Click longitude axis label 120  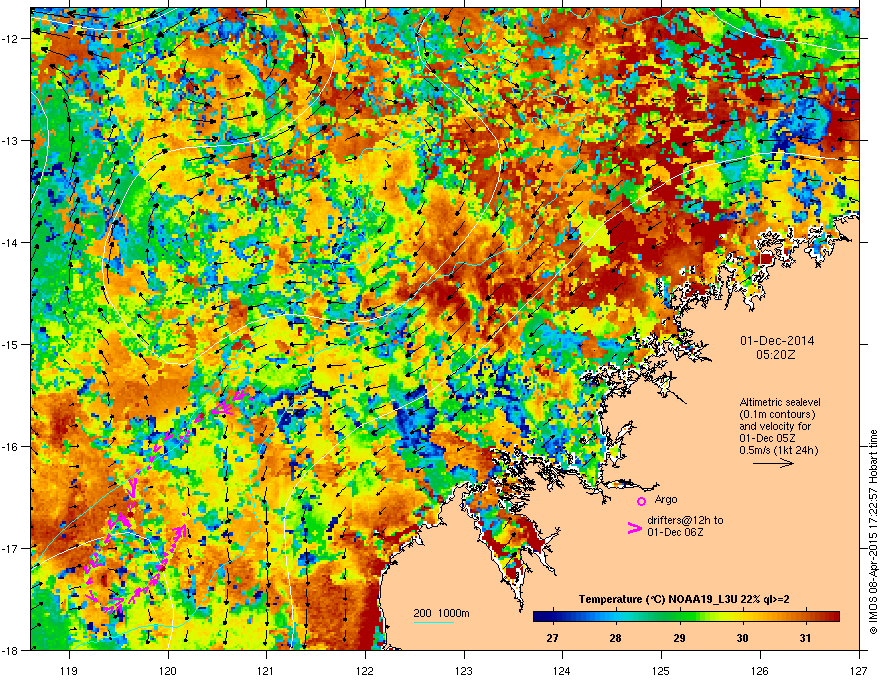[168, 670]
